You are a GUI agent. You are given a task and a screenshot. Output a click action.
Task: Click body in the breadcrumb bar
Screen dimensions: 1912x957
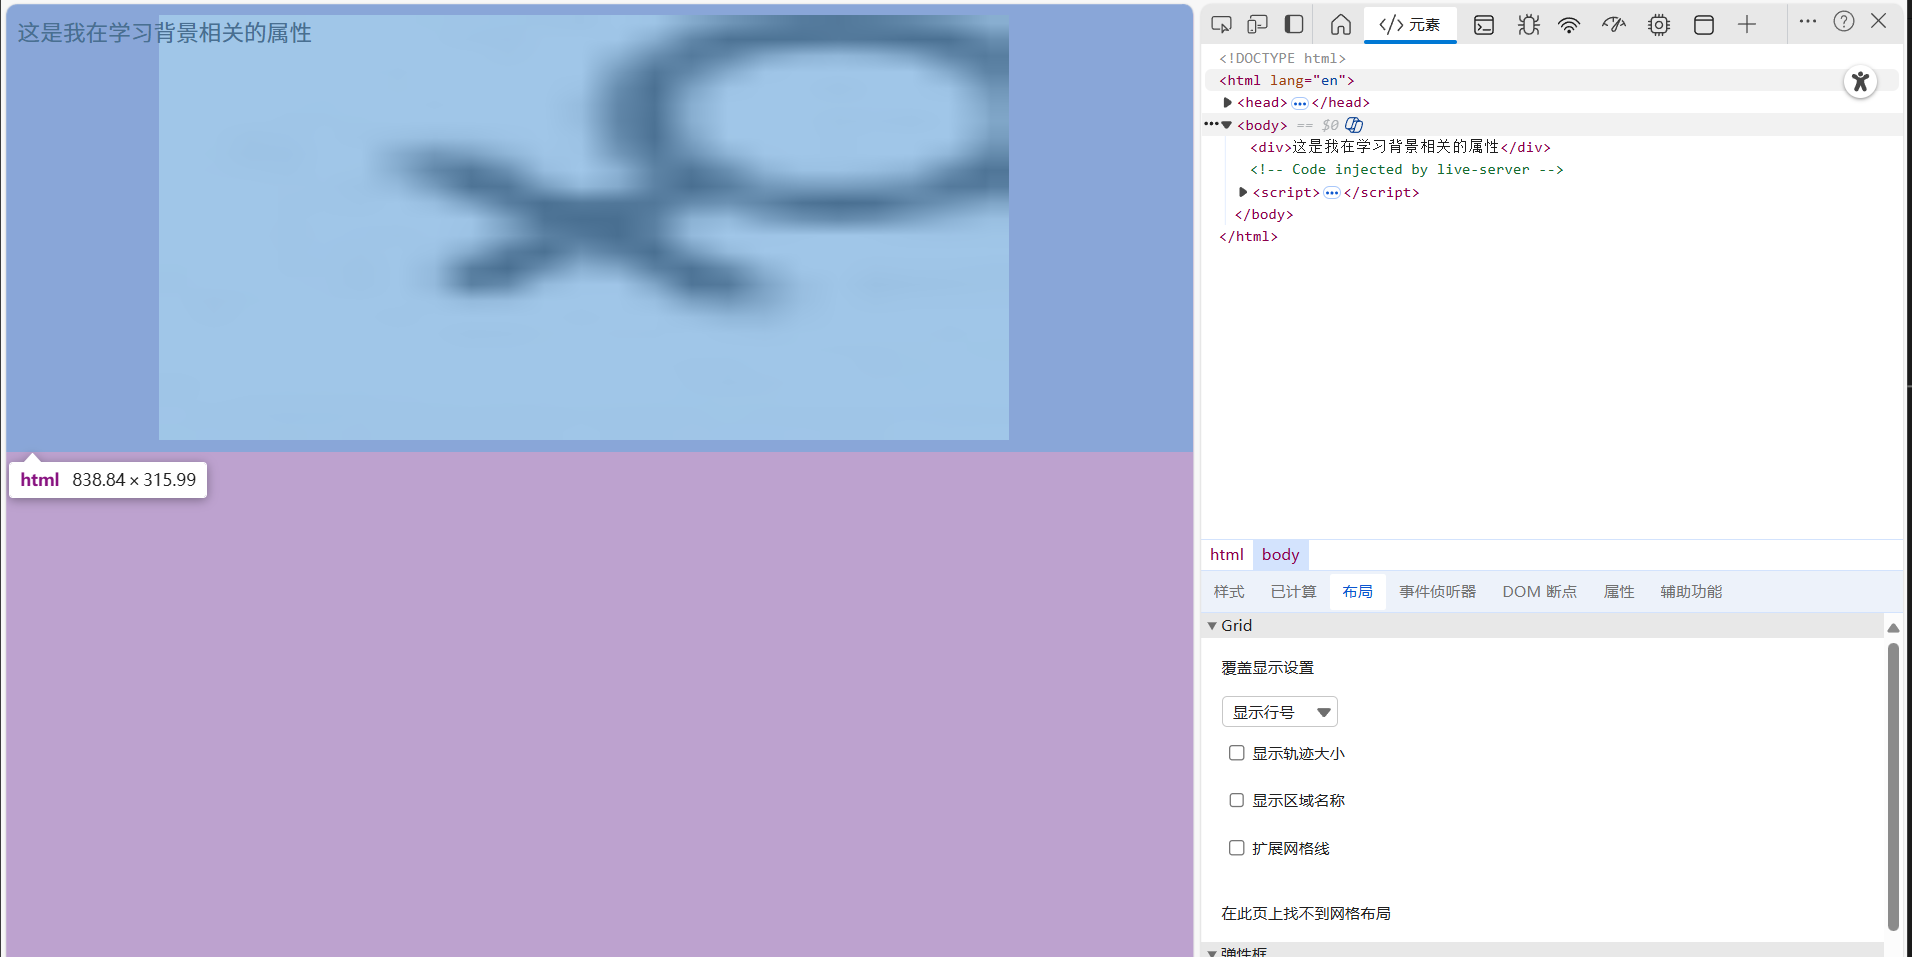coord(1280,555)
